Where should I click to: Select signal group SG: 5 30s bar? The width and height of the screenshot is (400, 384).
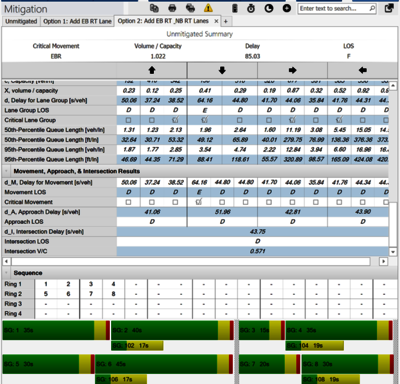tap(48, 364)
